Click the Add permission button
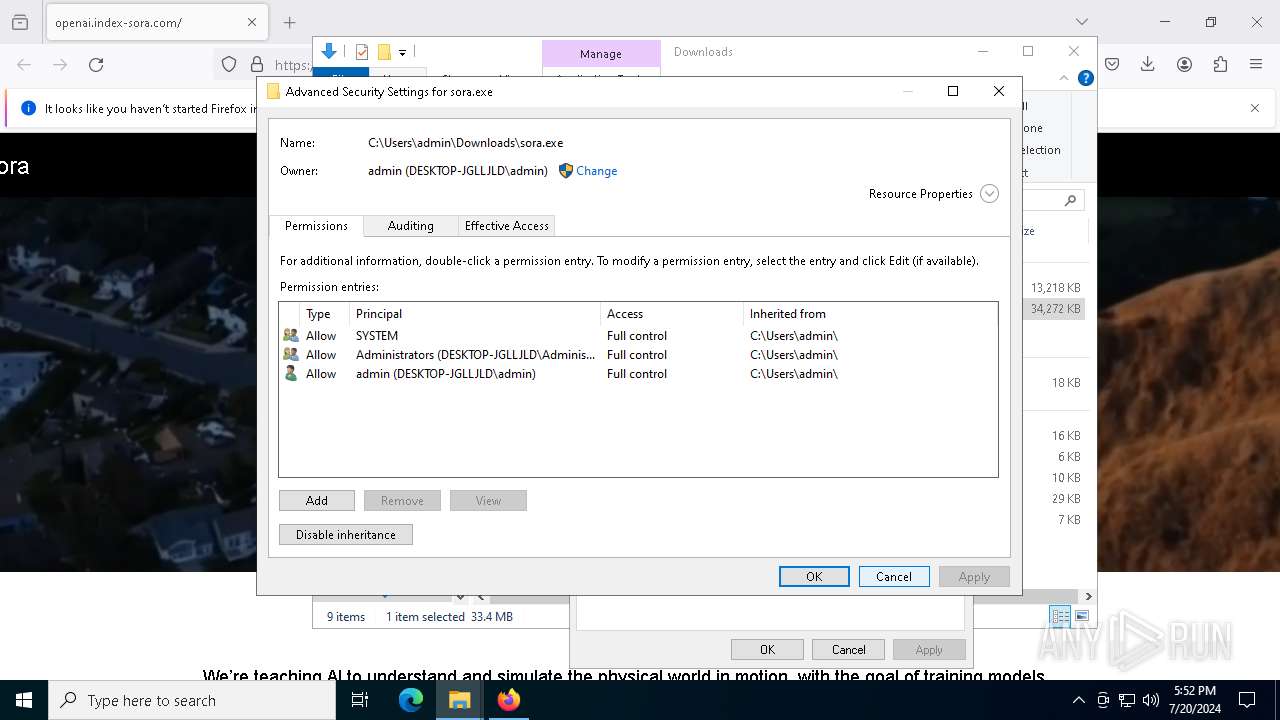 (317, 501)
